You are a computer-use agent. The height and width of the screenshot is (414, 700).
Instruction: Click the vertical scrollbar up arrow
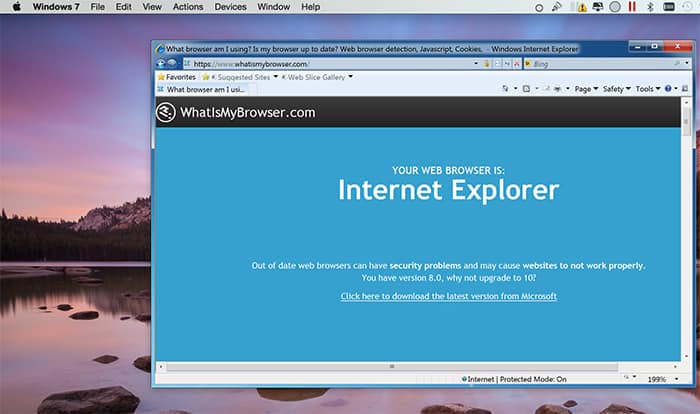pos(686,102)
